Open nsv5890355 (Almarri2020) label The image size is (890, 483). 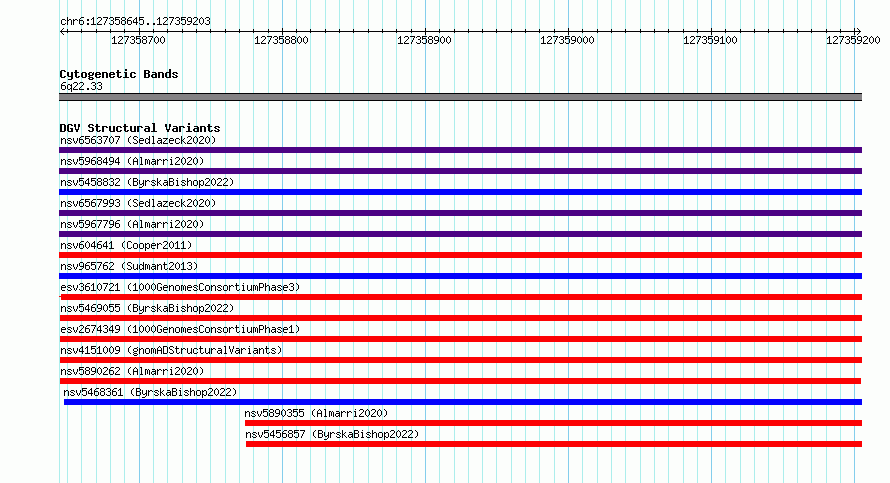pos(316,413)
